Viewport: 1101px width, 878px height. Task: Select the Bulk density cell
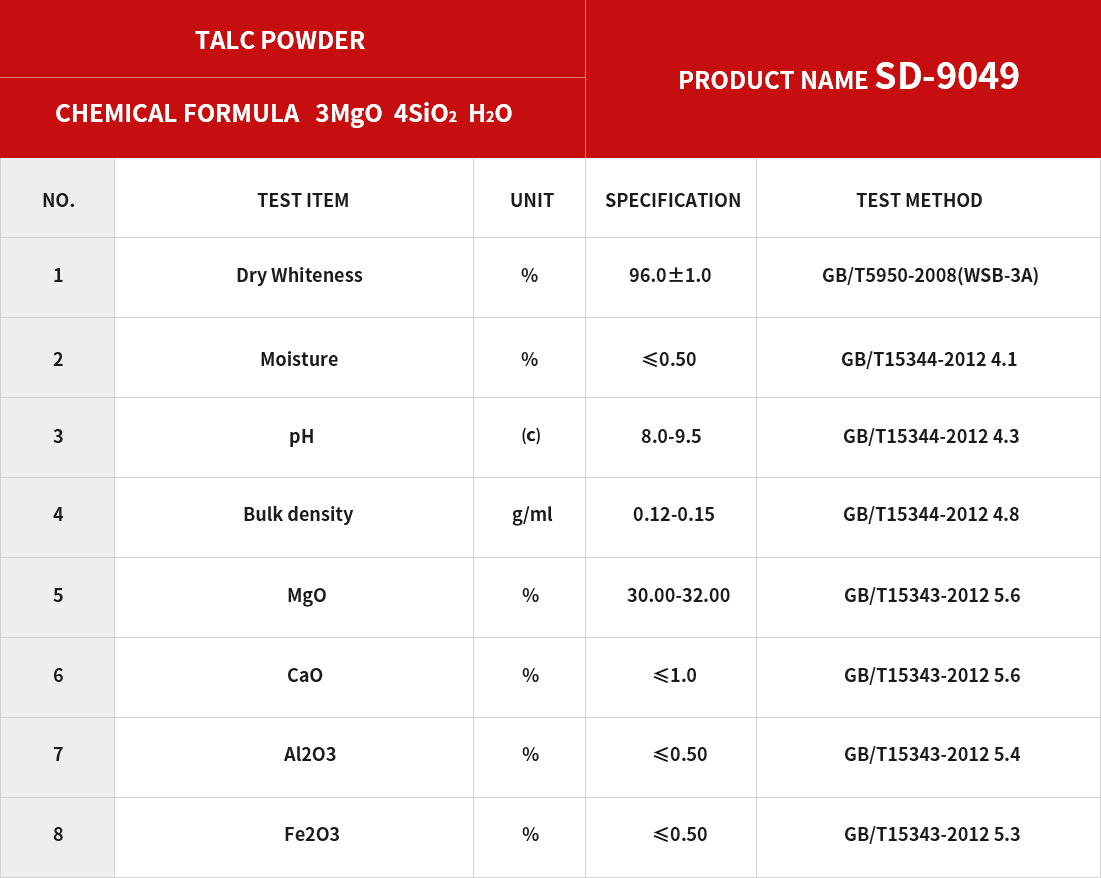point(298,514)
